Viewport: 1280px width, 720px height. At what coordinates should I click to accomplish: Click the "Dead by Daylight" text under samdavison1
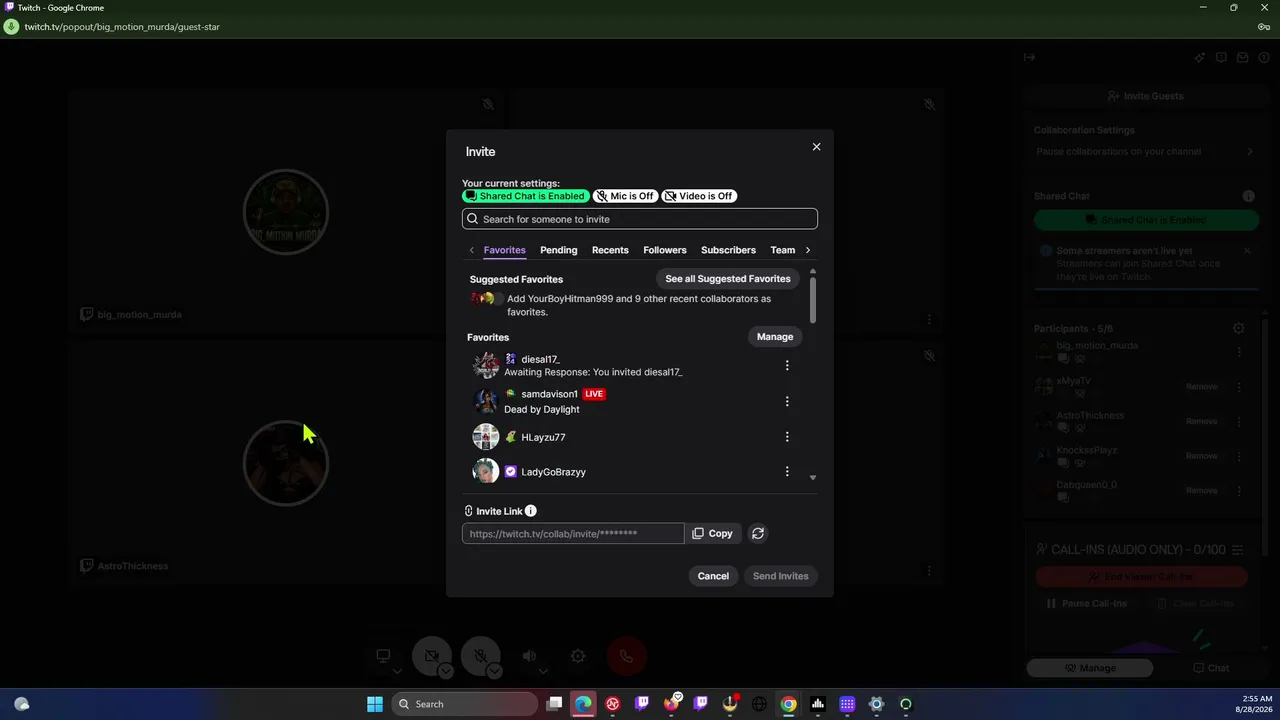pyautogui.click(x=542, y=409)
